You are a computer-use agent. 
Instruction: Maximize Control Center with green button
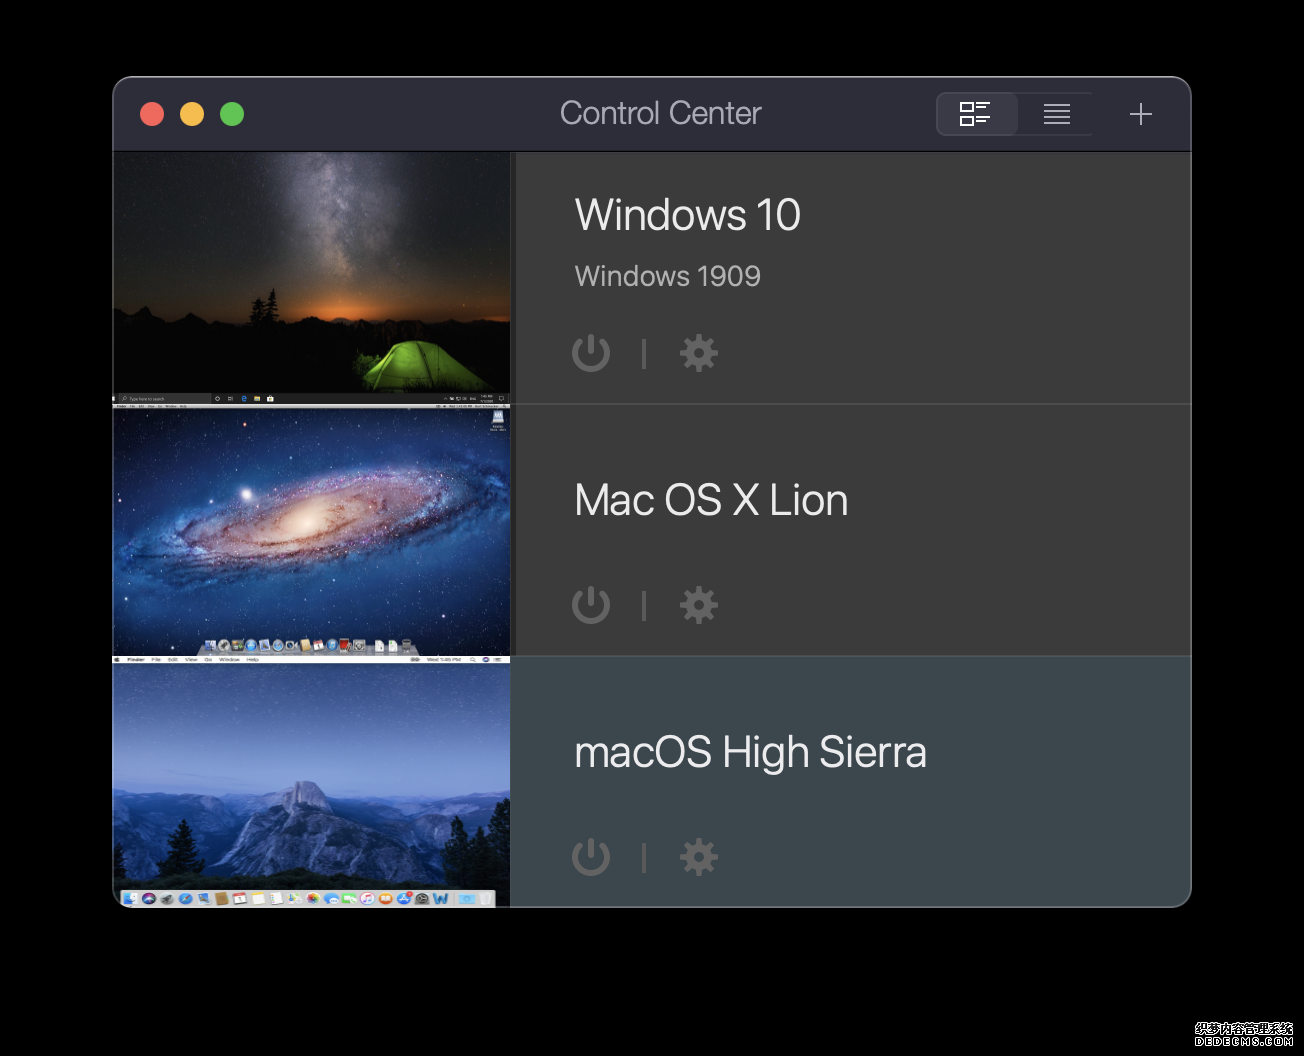click(232, 114)
